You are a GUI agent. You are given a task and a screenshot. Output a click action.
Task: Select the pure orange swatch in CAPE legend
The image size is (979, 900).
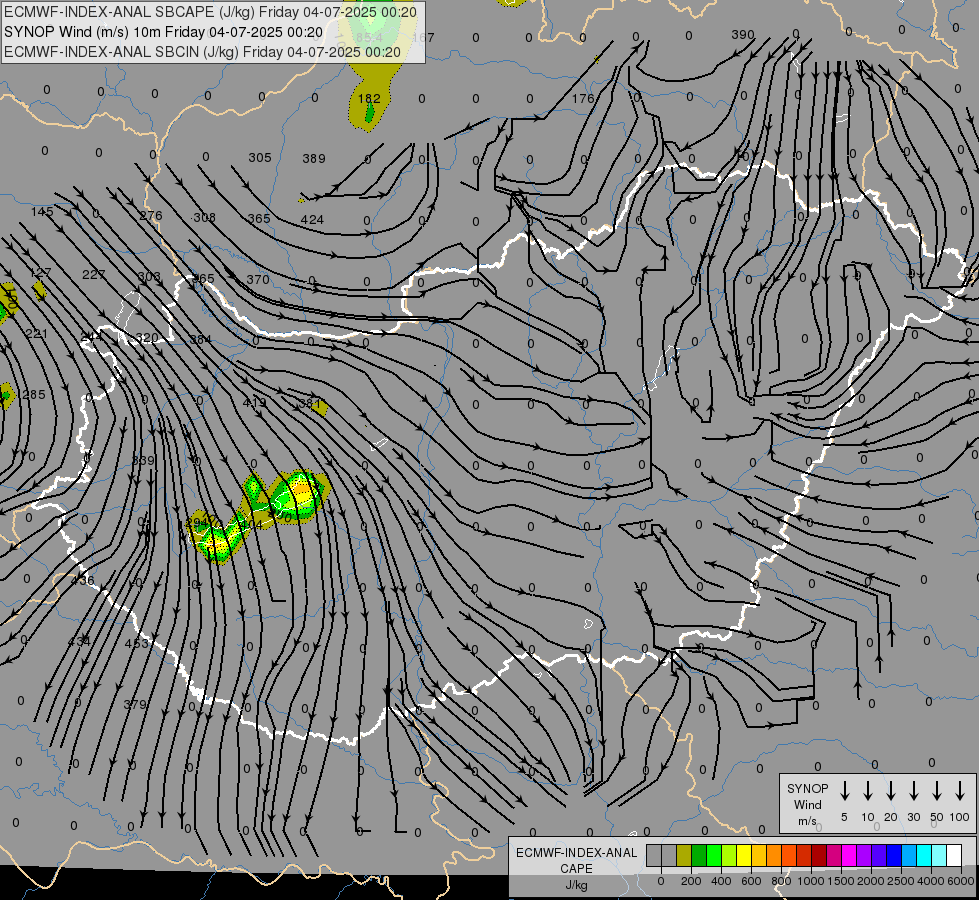pos(774,856)
